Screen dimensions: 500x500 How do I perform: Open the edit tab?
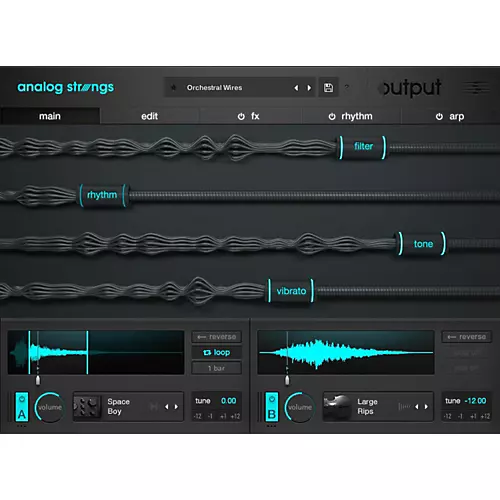(149, 116)
